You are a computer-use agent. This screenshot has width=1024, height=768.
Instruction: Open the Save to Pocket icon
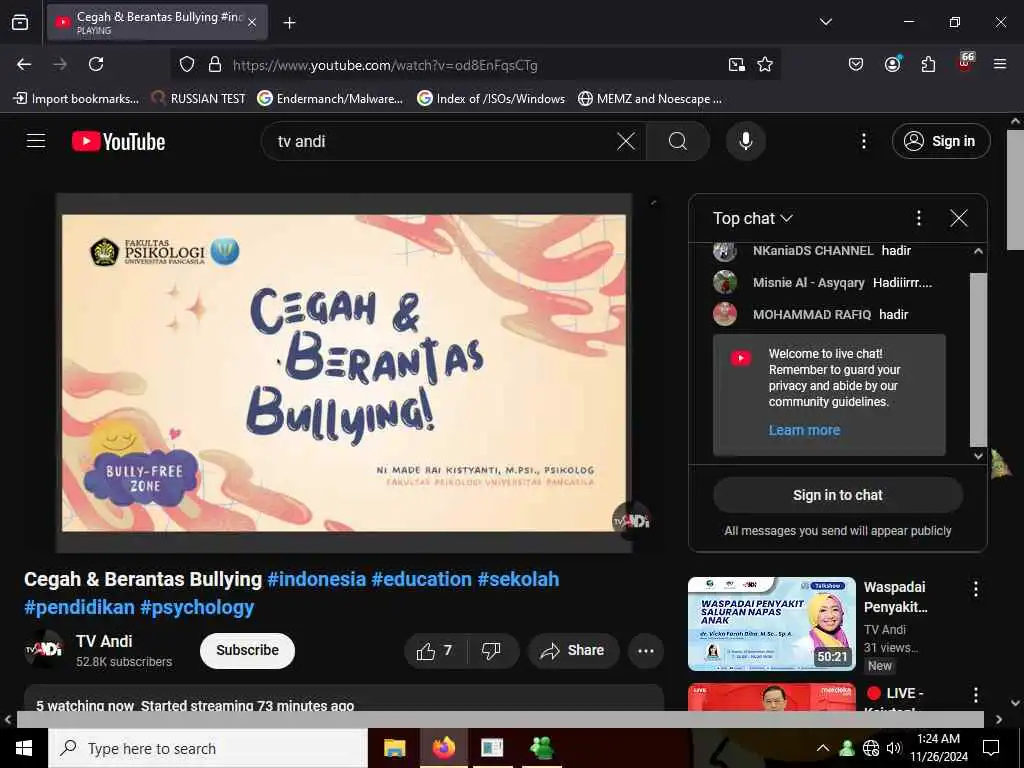pyautogui.click(x=856, y=64)
